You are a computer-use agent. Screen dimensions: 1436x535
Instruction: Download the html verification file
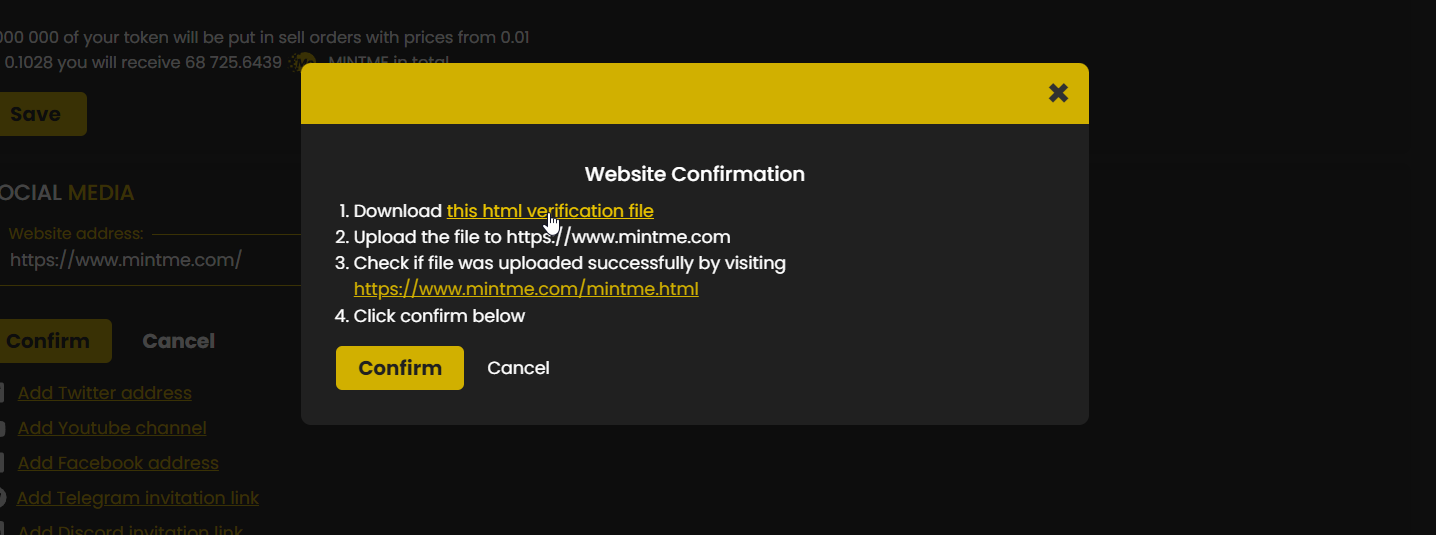click(550, 211)
